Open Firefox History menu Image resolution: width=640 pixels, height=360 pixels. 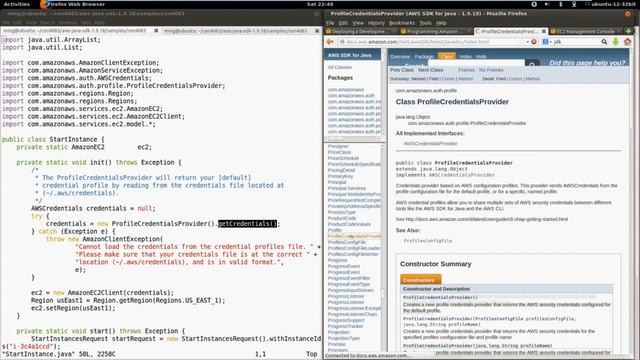pyautogui.click(x=376, y=23)
